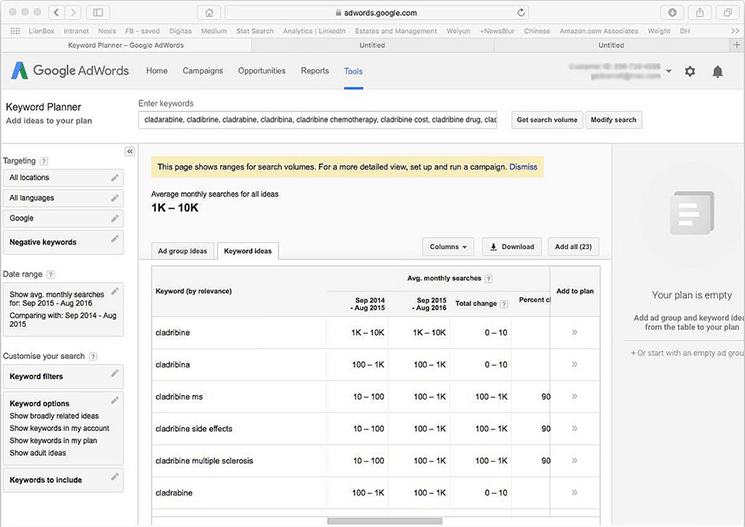
Task: Add cladribine side effects to plan
Action: [574, 429]
